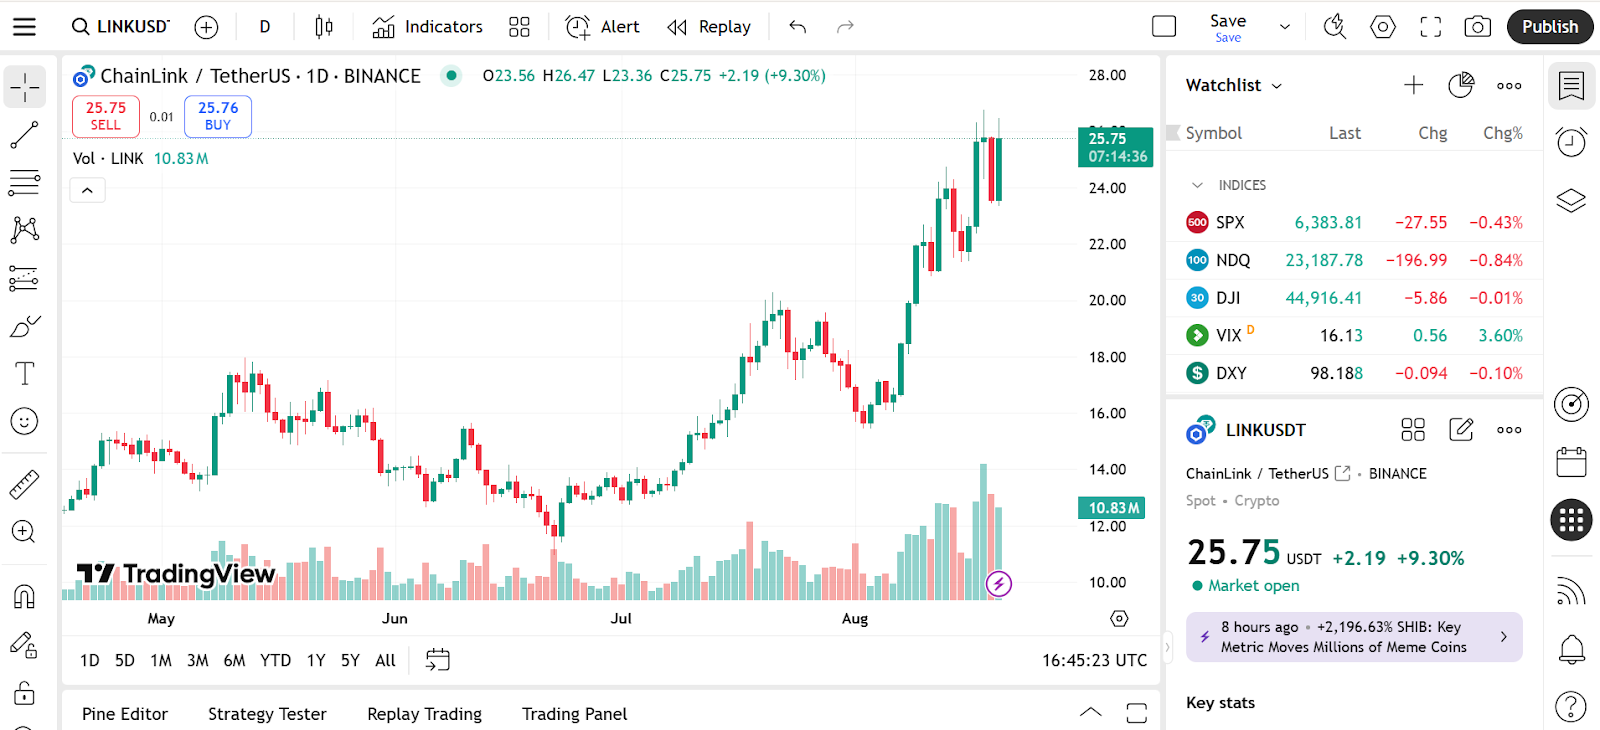1600x730 pixels.
Task: Select the 6M time range
Action: tap(235, 660)
